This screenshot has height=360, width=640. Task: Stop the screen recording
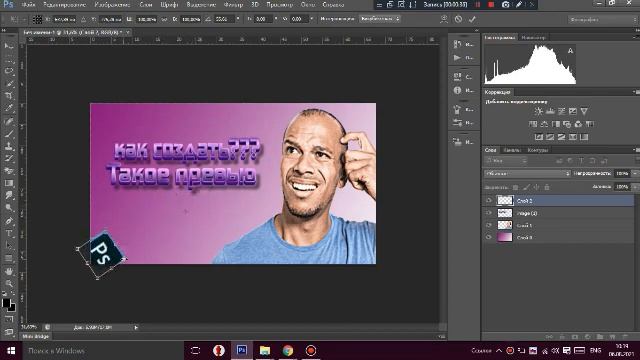491,5
